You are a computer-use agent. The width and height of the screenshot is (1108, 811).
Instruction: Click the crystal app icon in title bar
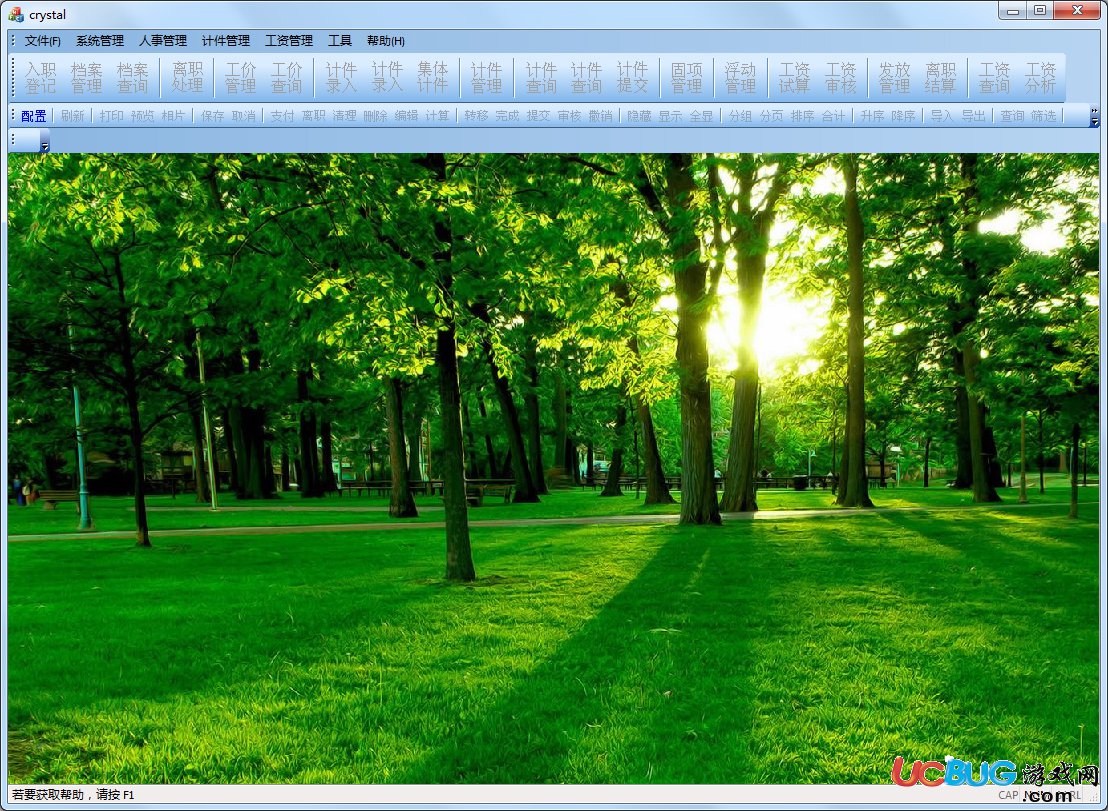click(16, 14)
